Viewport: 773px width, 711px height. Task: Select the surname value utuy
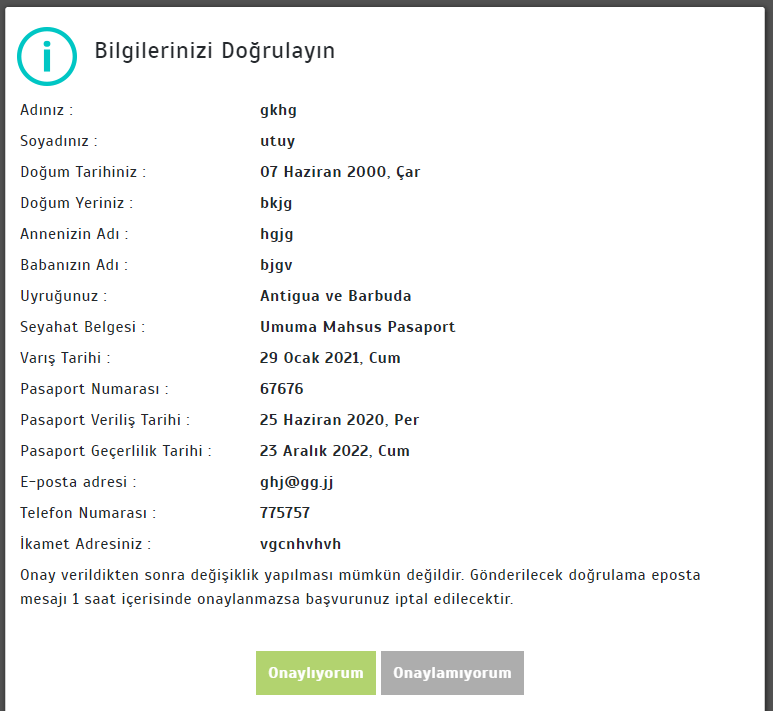pyautogui.click(x=278, y=142)
